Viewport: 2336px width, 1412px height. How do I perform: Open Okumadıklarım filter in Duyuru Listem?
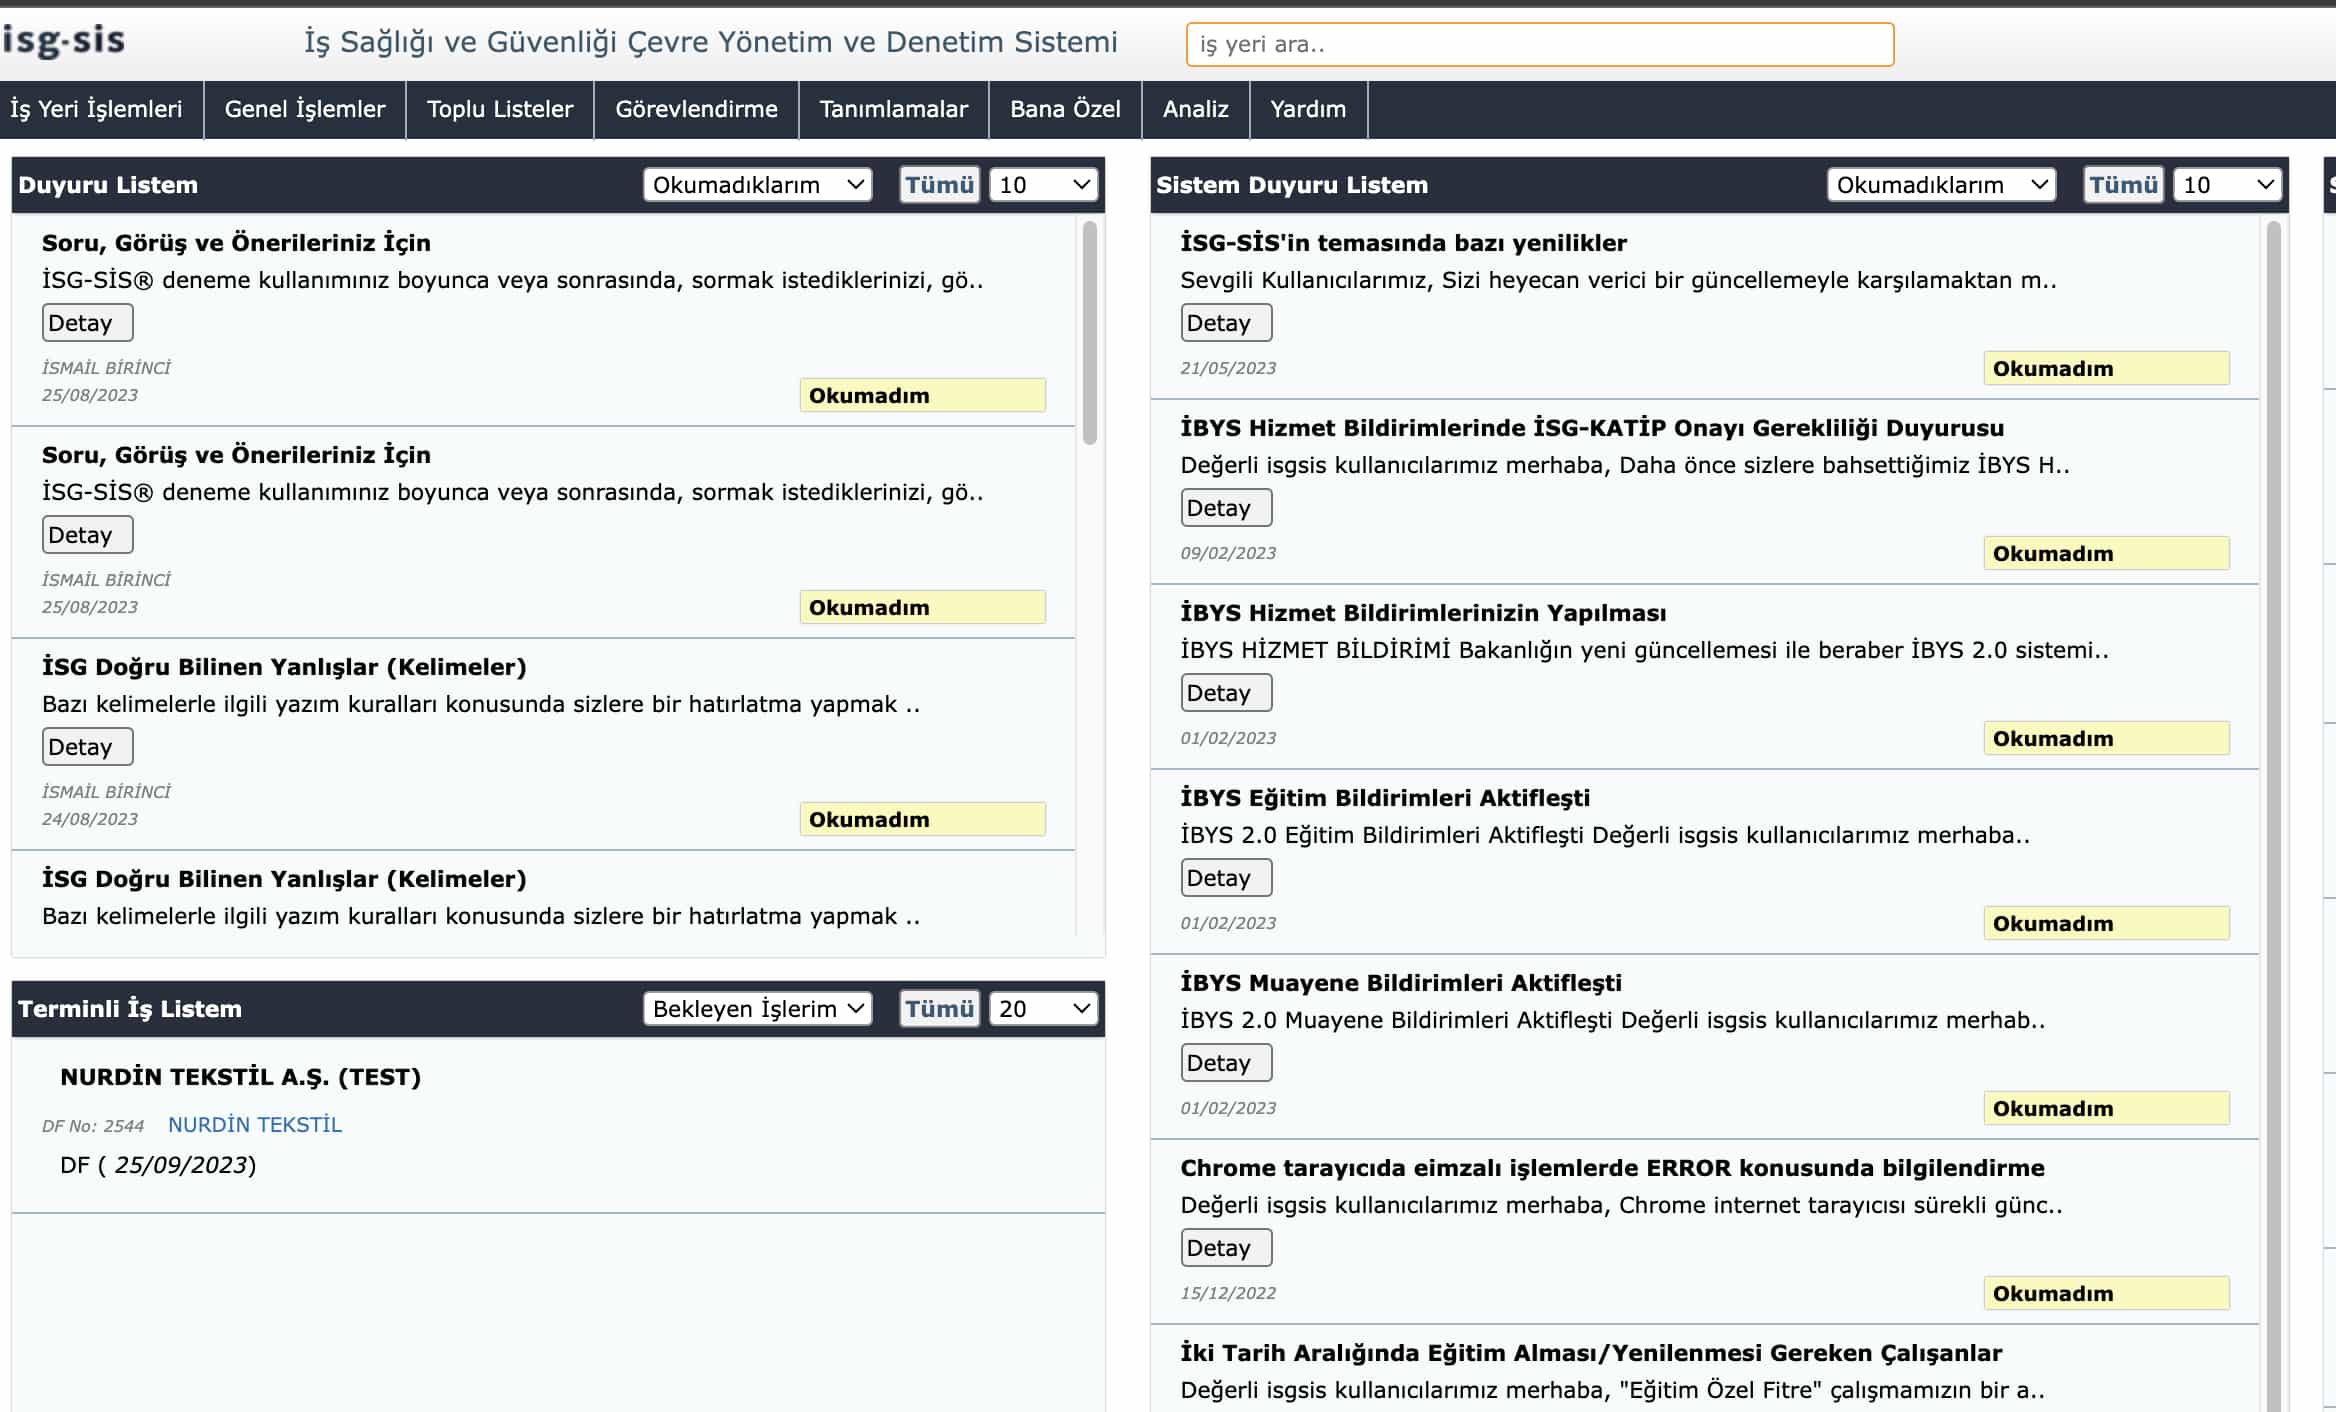757,185
